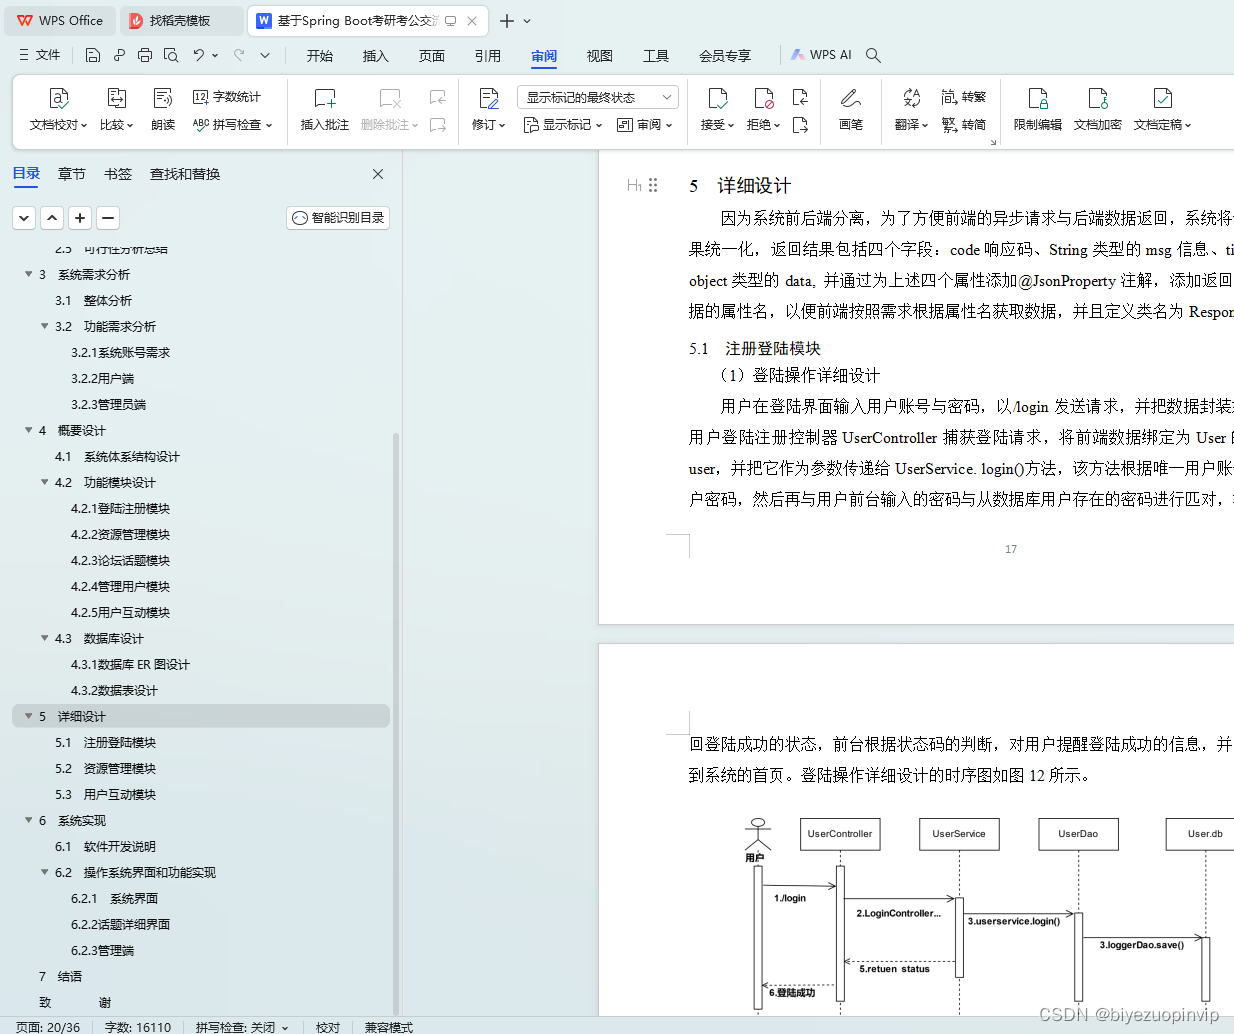Click the 拒绝 reject change icon
Viewport: 1234px width, 1034px height.
pos(764,98)
